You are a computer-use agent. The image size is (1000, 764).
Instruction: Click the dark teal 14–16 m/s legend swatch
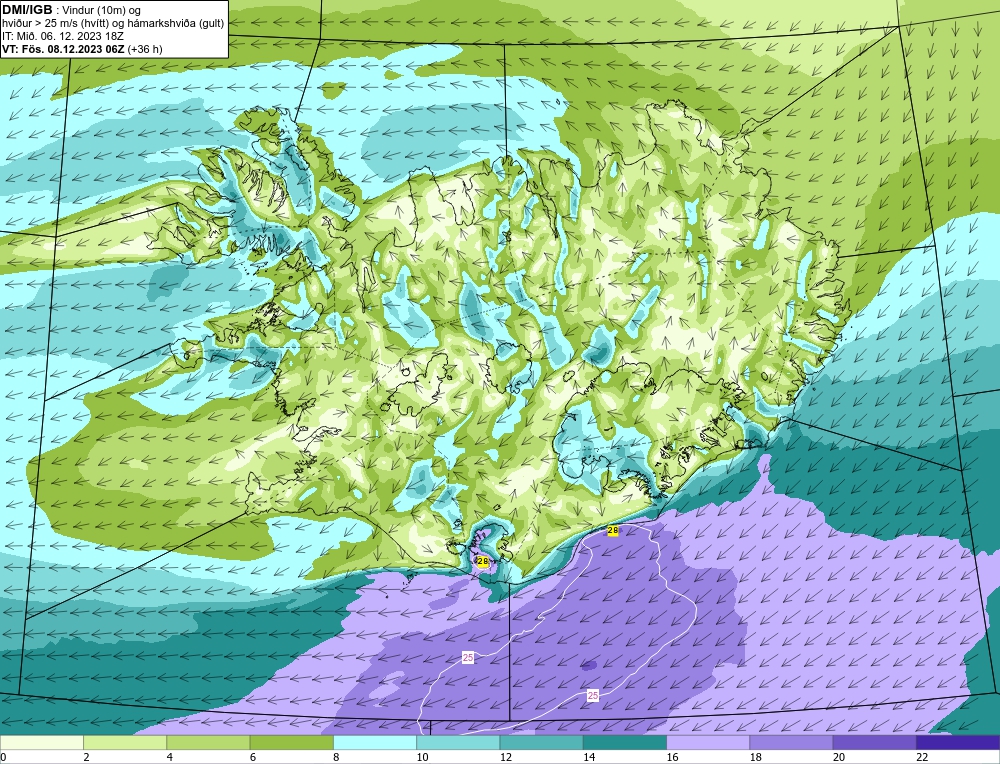(x=625, y=742)
